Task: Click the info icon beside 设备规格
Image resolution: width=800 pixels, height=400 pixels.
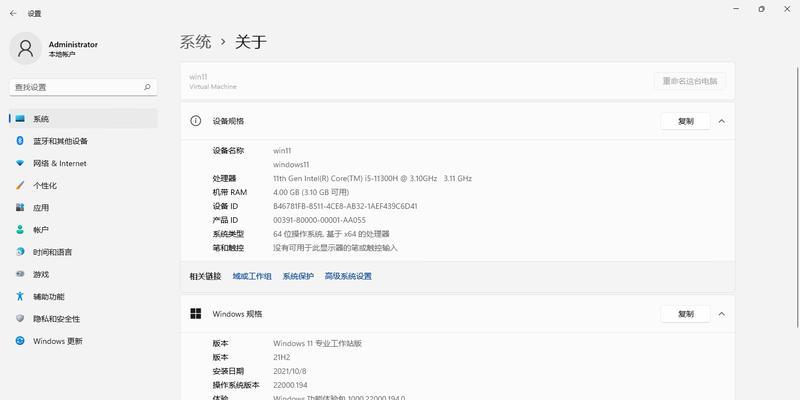Action: 195,121
